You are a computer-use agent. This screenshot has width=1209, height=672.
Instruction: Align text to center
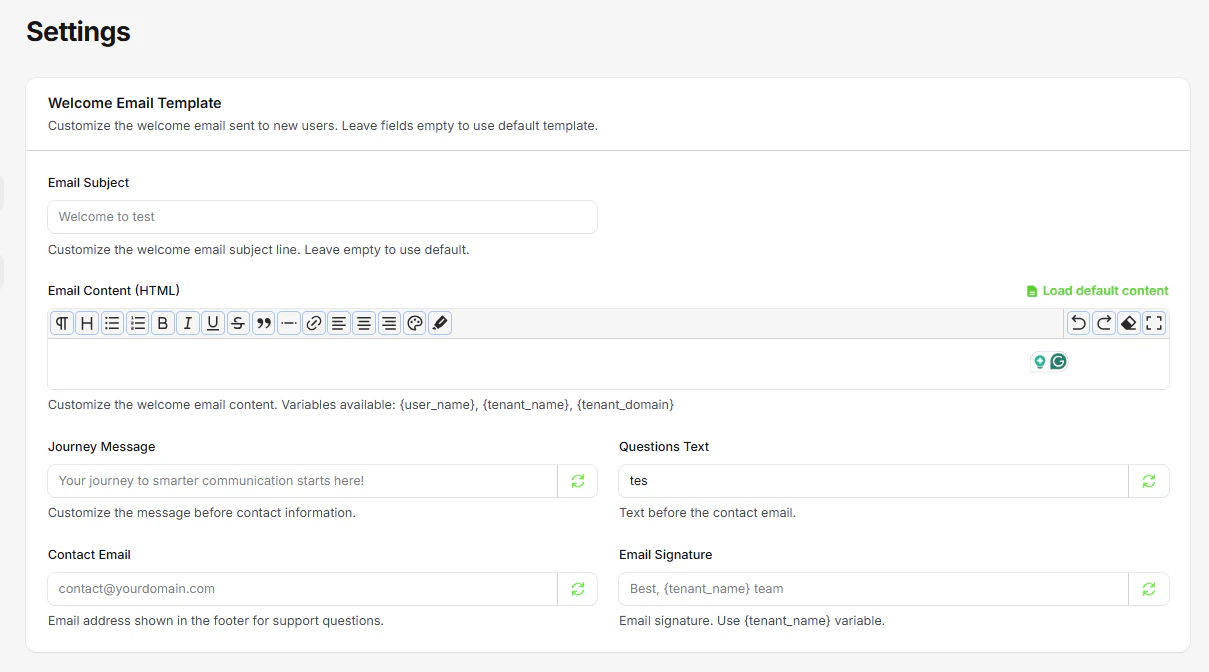click(x=363, y=322)
